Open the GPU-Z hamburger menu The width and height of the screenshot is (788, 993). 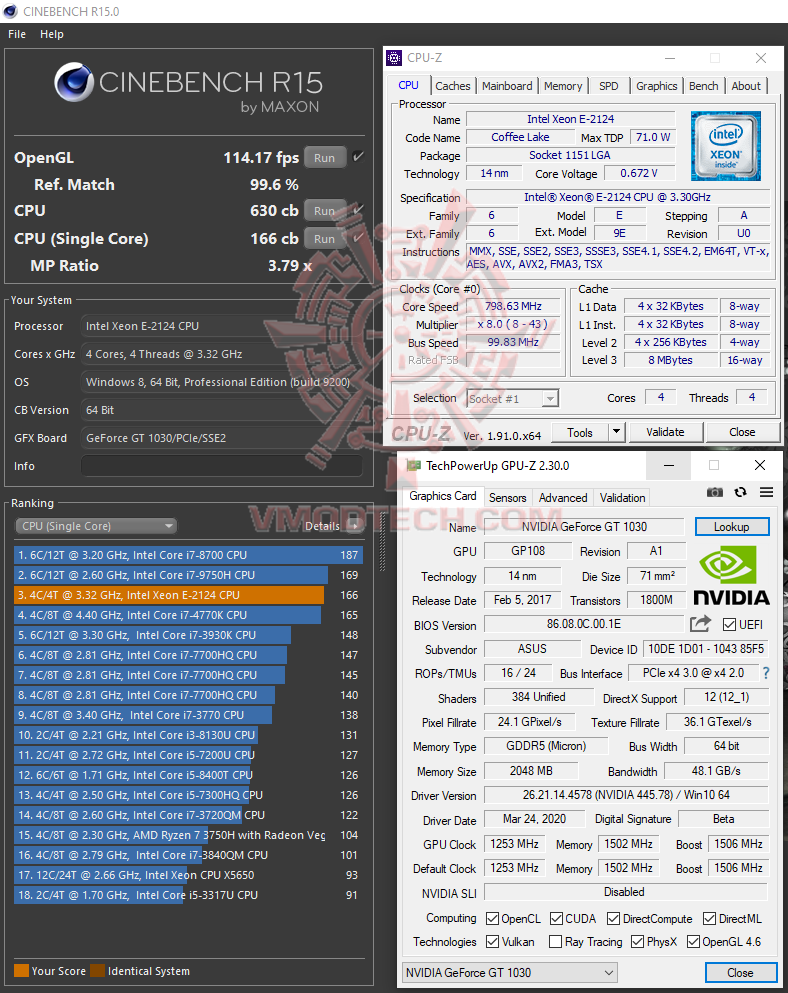click(x=766, y=492)
